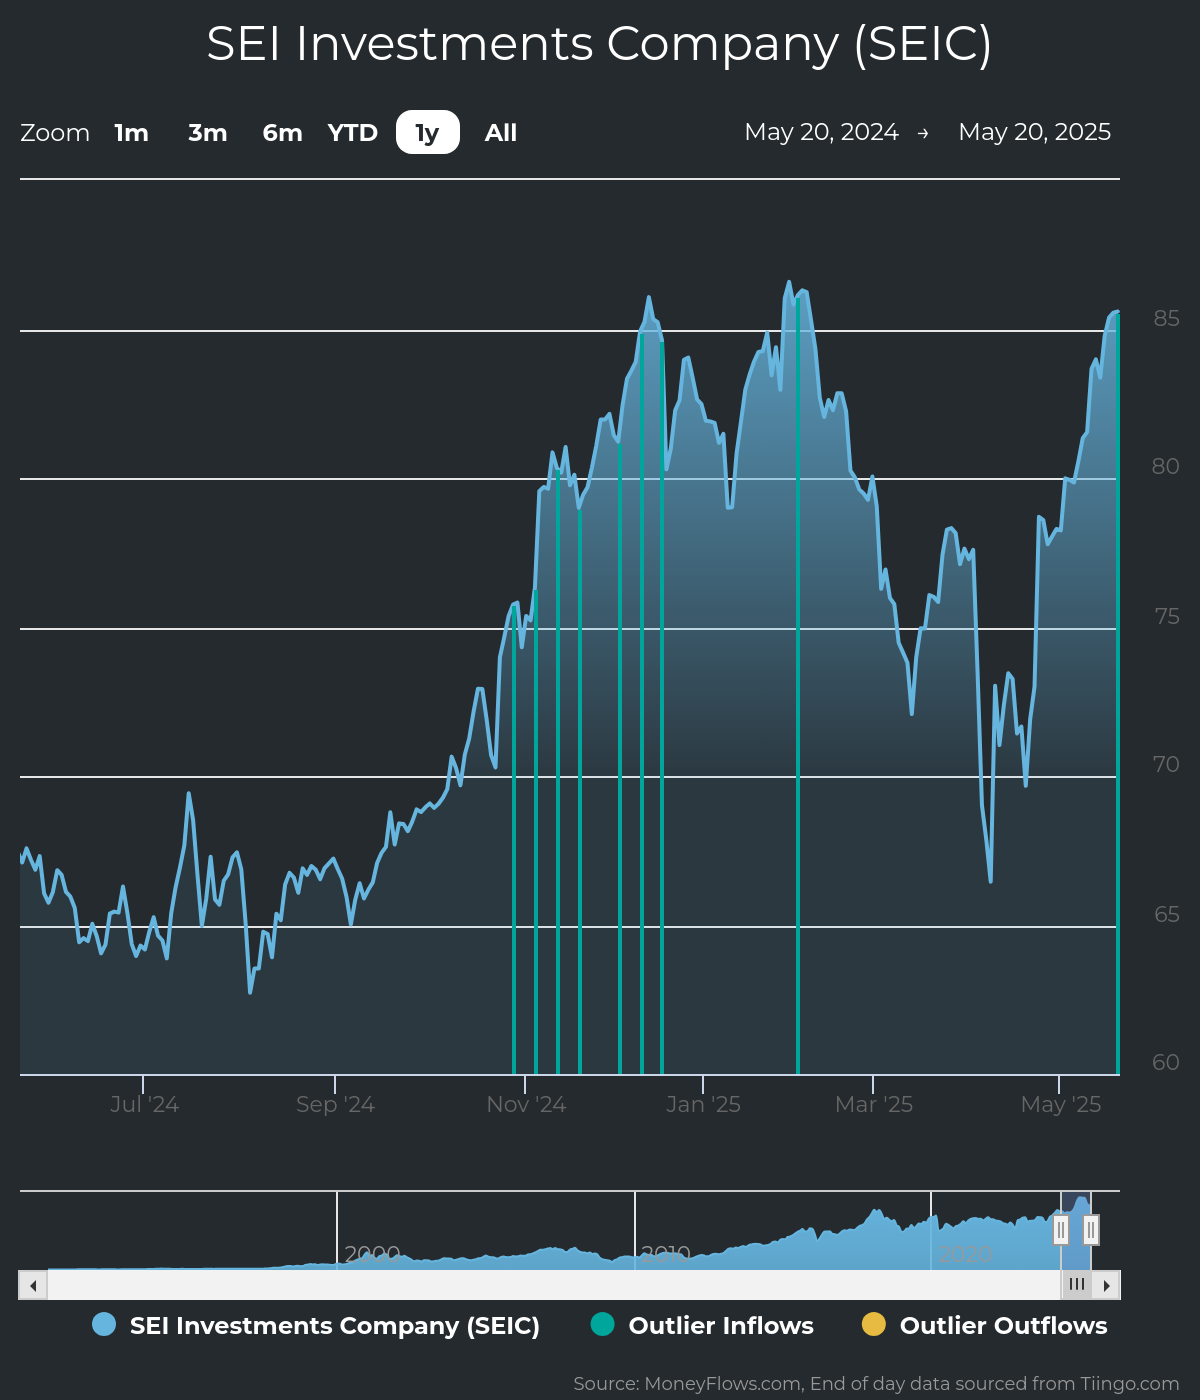Click the 60 price axis label
1200x1400 pixels.
click(x=1166, y=1062)
